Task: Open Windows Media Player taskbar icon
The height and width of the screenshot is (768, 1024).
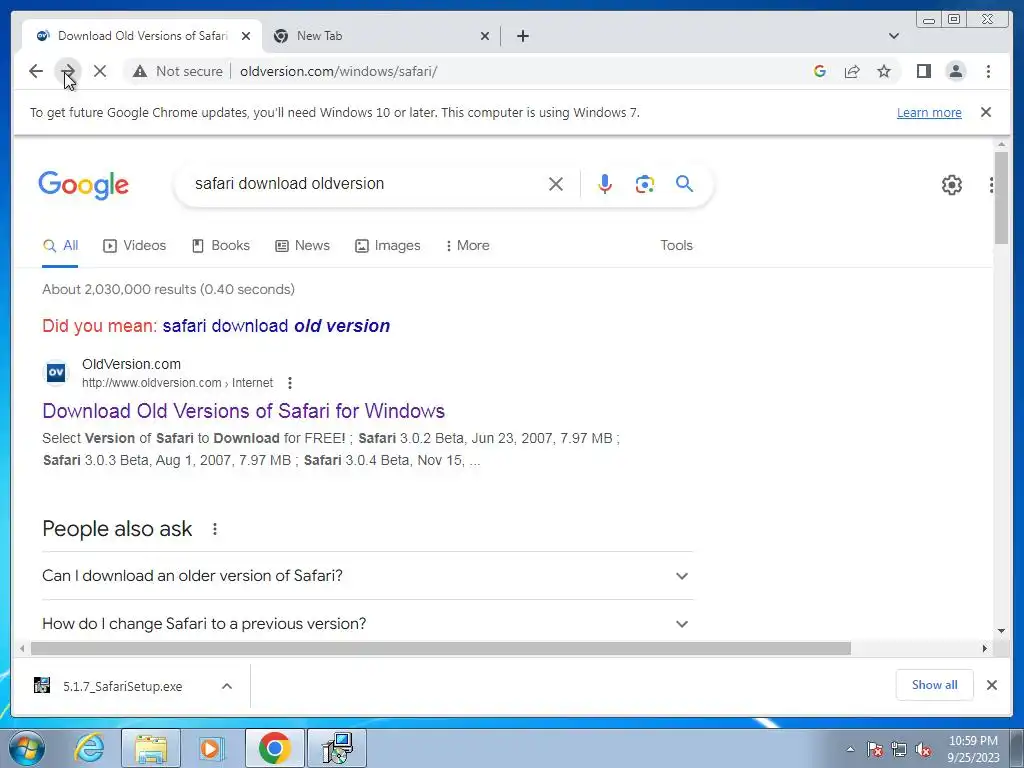Action: click(x=212, y=748)
